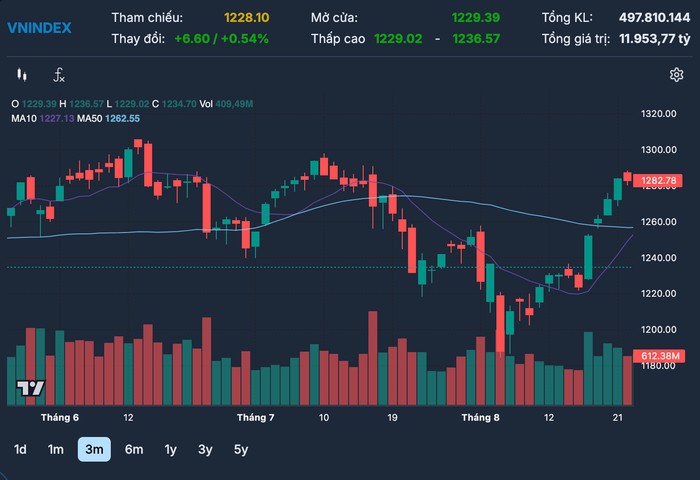Switch to the 3m time range
The height and width of the screenshot is (480, 700).
(x=94, y=449)
